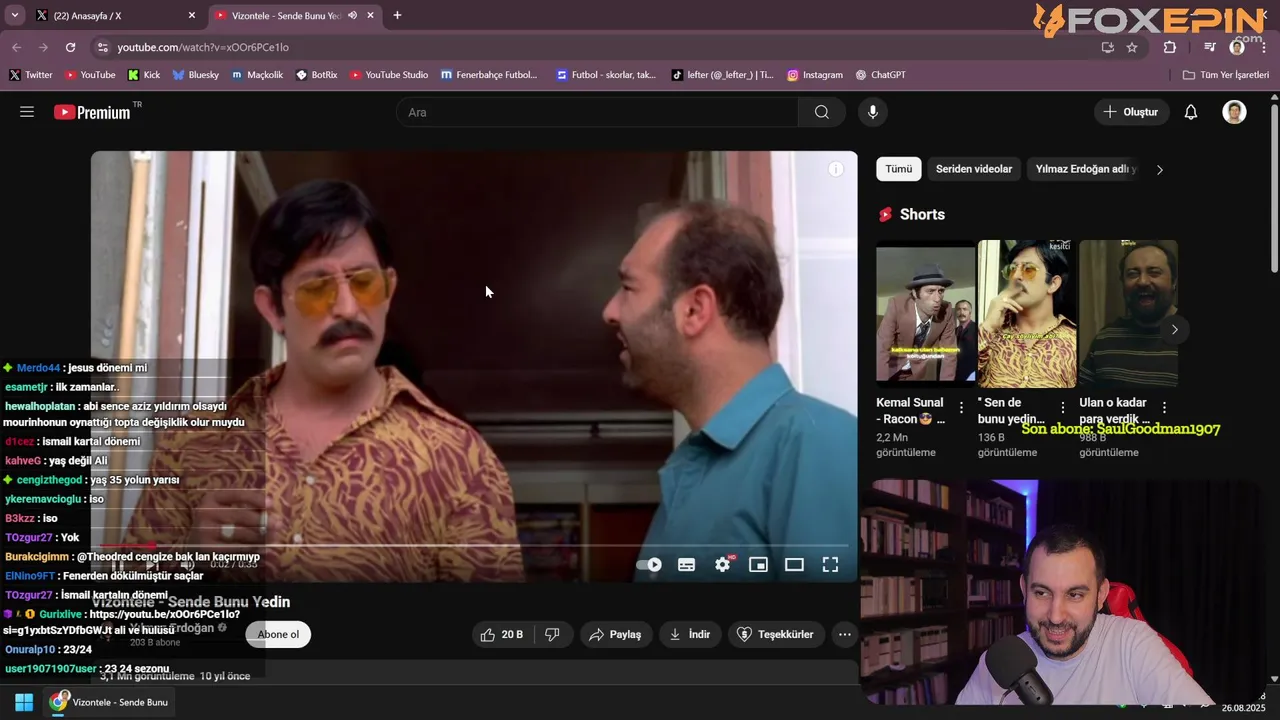
Task: Switch to theater mode
Action: pyautogui.click(x=794, y=565)
